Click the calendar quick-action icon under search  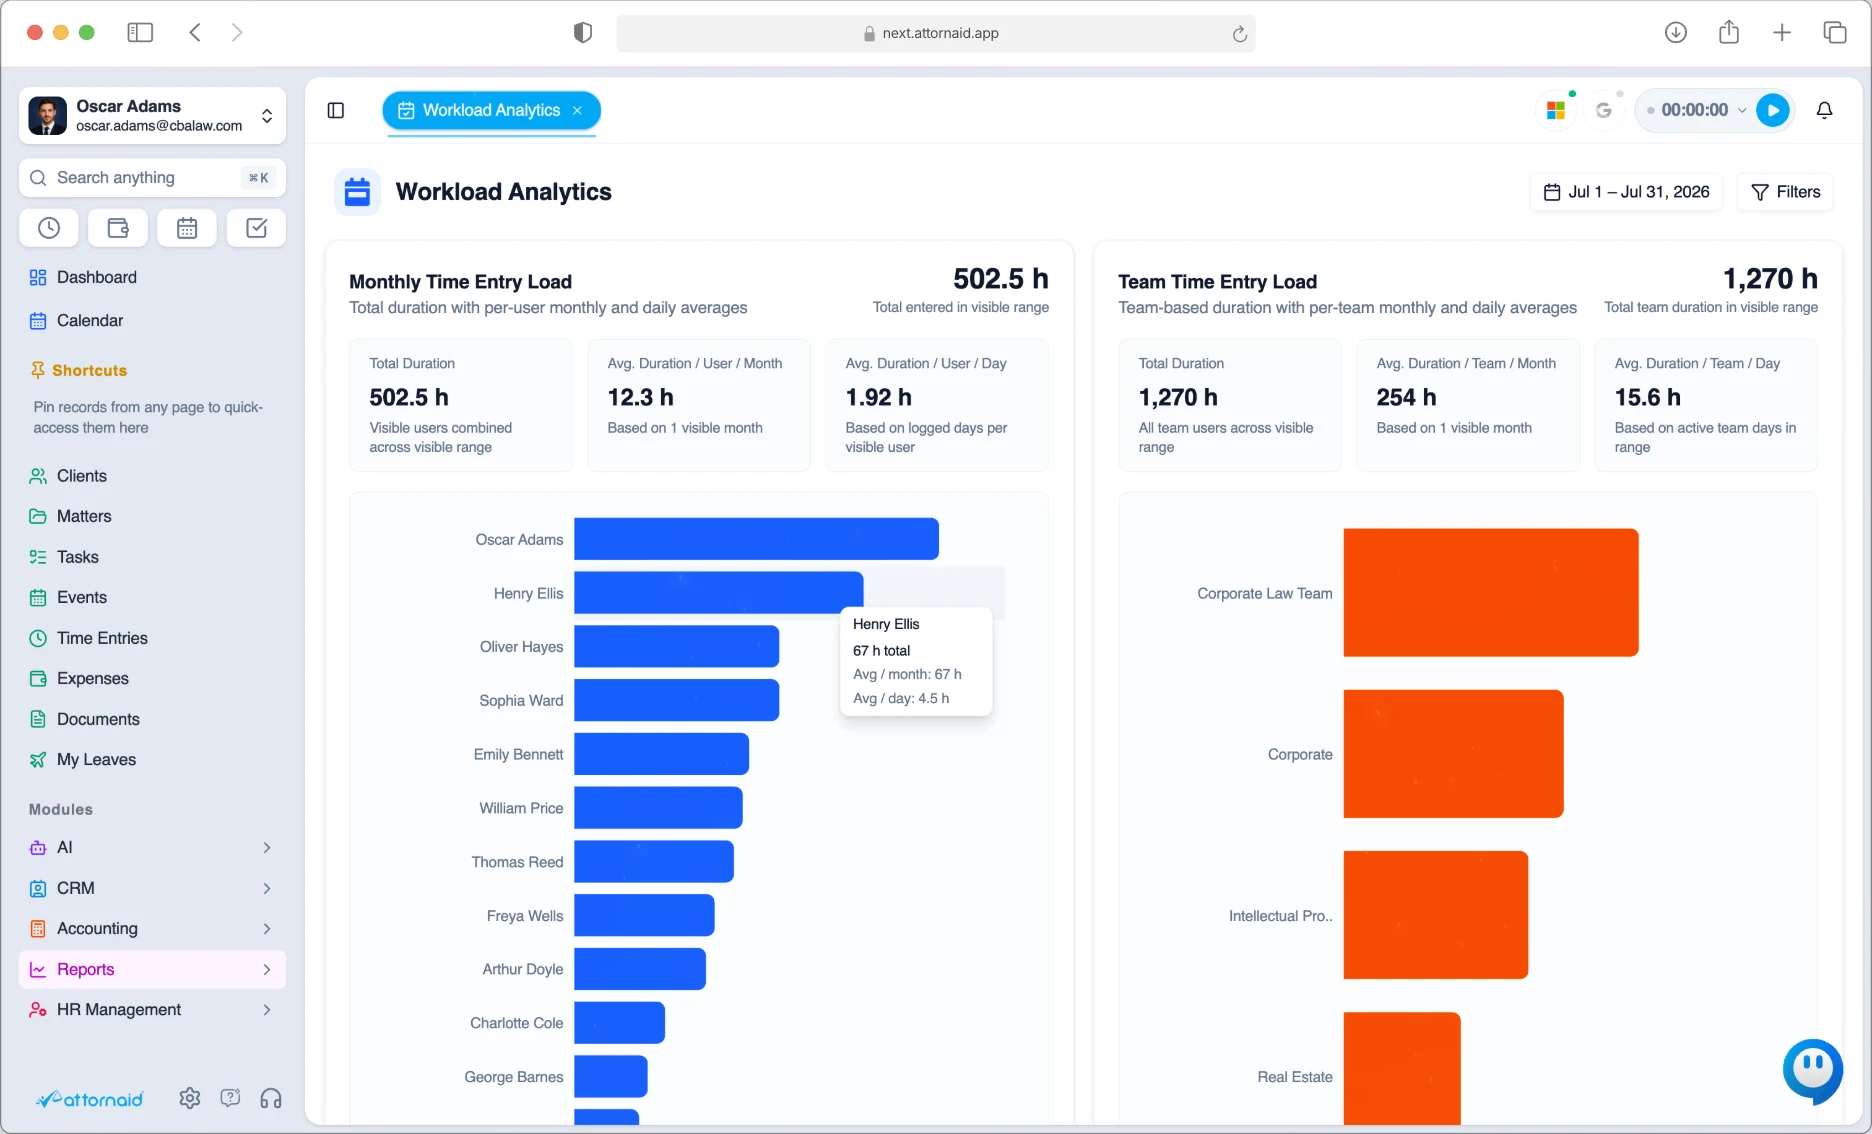coord(187,228)
